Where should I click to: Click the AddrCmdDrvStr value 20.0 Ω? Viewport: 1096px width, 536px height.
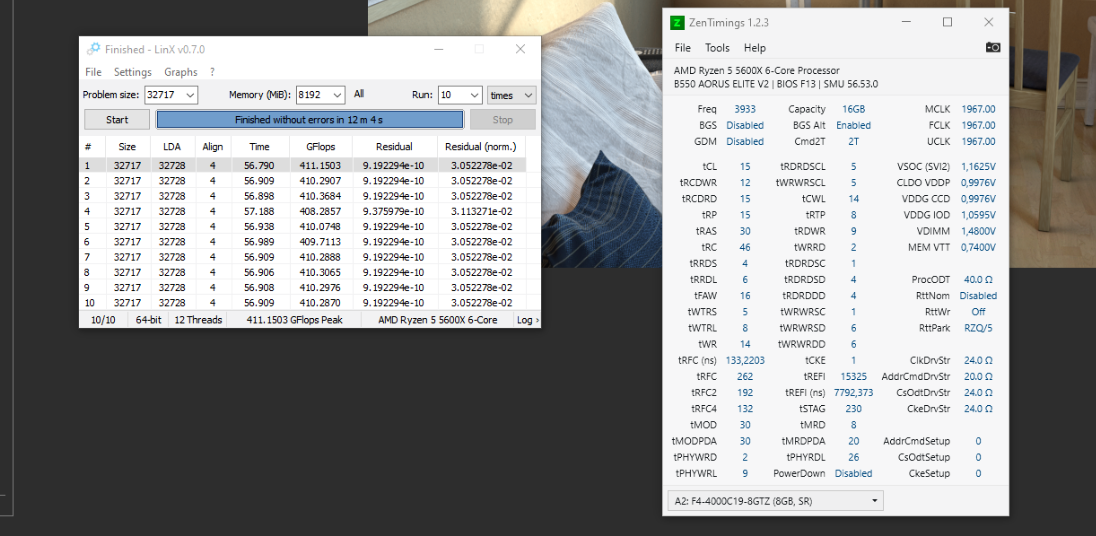coord(978,376)
